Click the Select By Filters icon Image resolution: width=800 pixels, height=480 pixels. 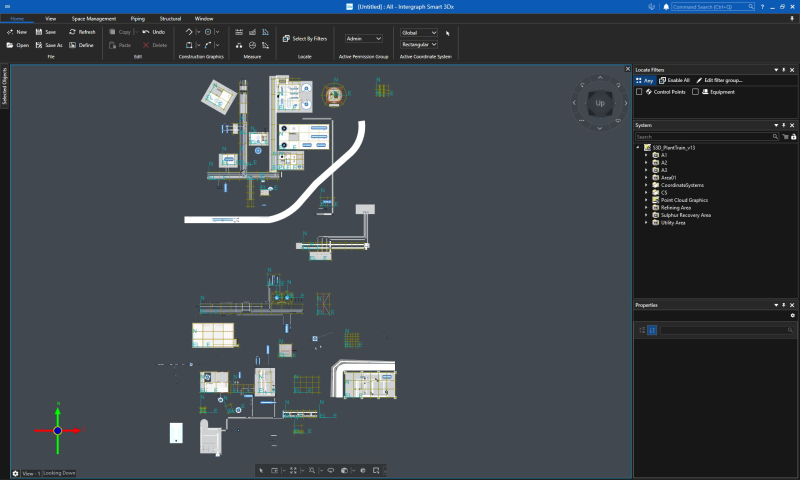286,38
